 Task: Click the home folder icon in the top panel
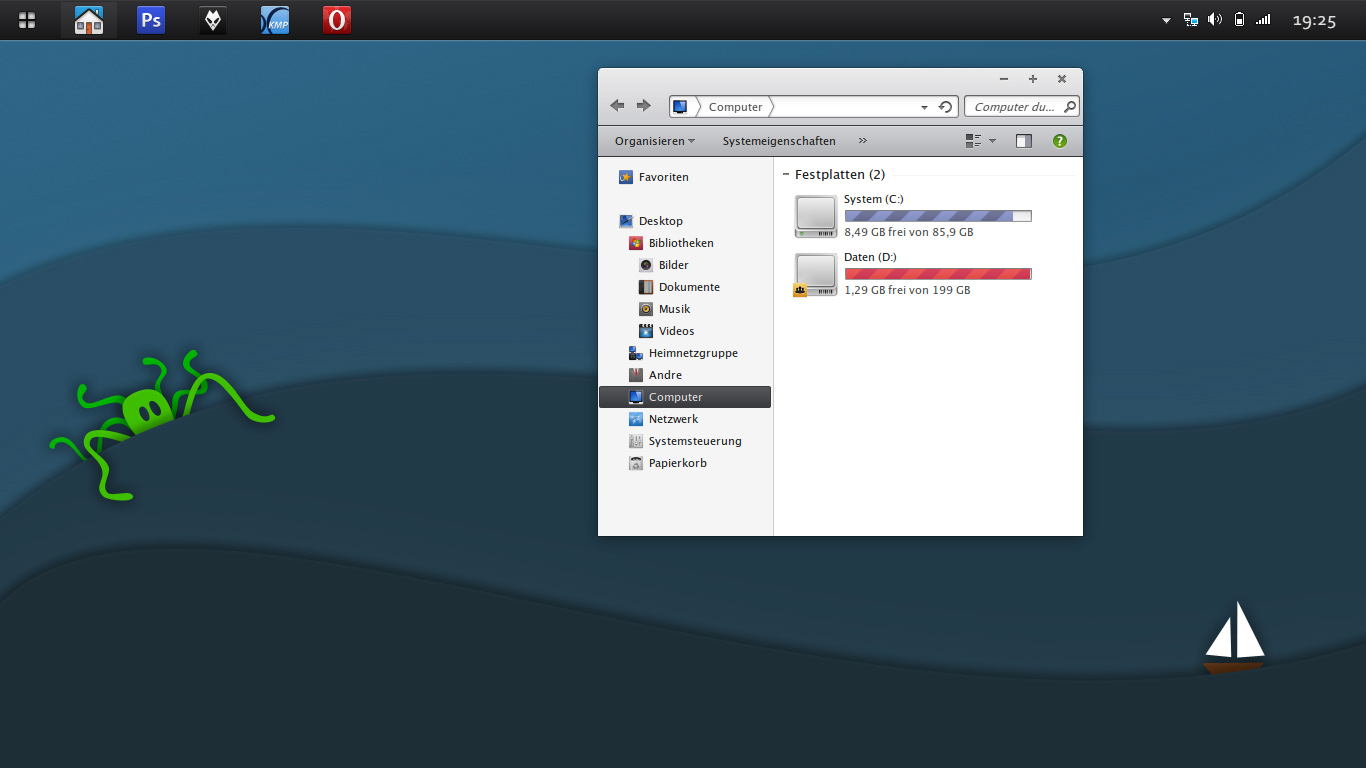coord(89,20)
